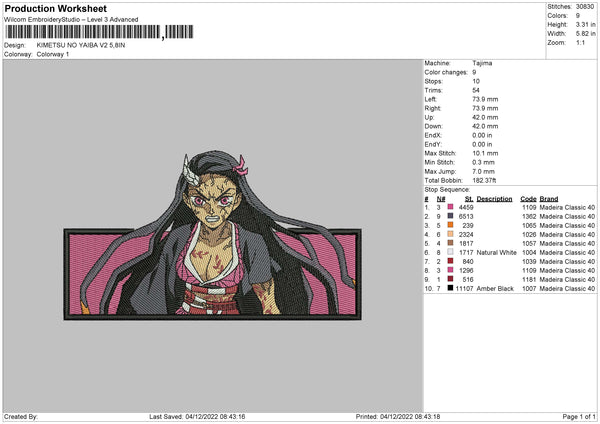Viewport: 600px width, 424px height.
Task: Click the Trims value '54'
Action: pyautogui.click(x=476, y=90)
